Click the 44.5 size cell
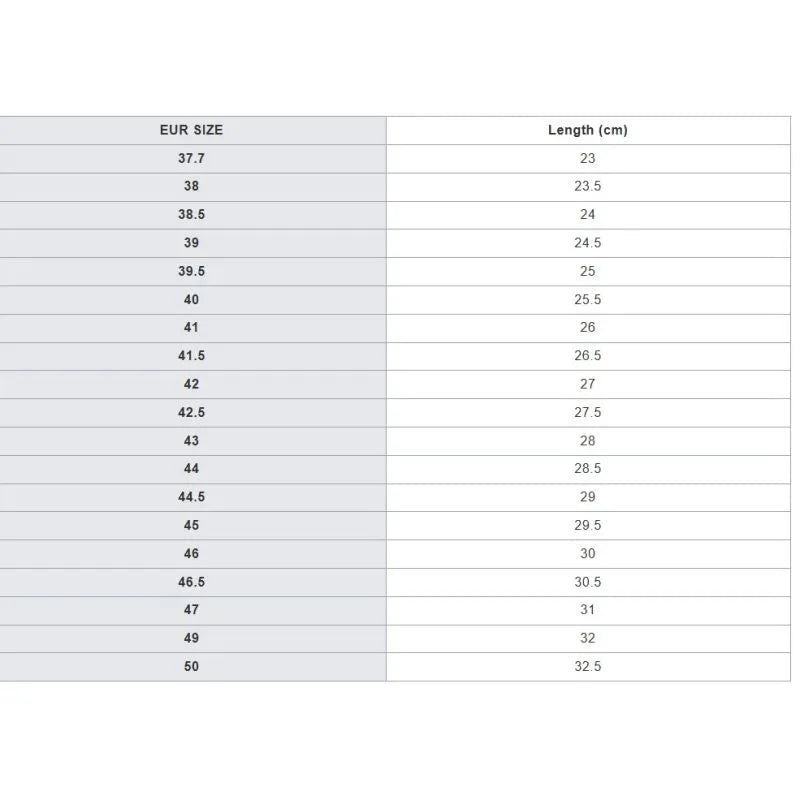Screen dimensions: 800x800 click(191, 497)
